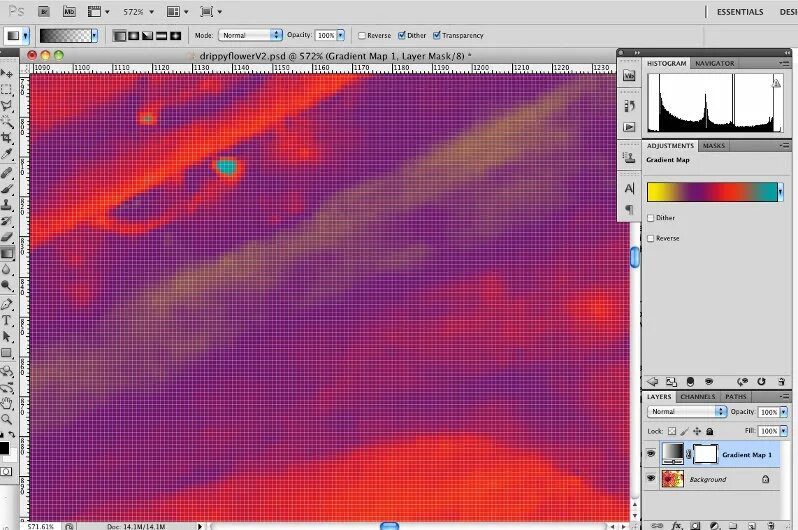Select the Eyedropper tool

pos(7,154)
